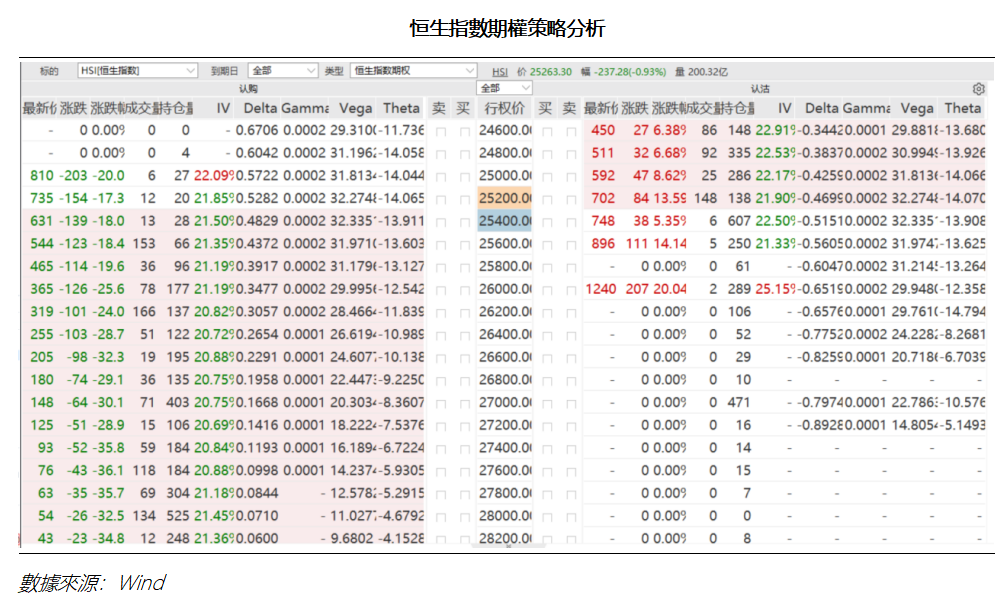The image size is (1004, 615).
Task: Click the 量 200.32亿 volume value
Action: 701,72
